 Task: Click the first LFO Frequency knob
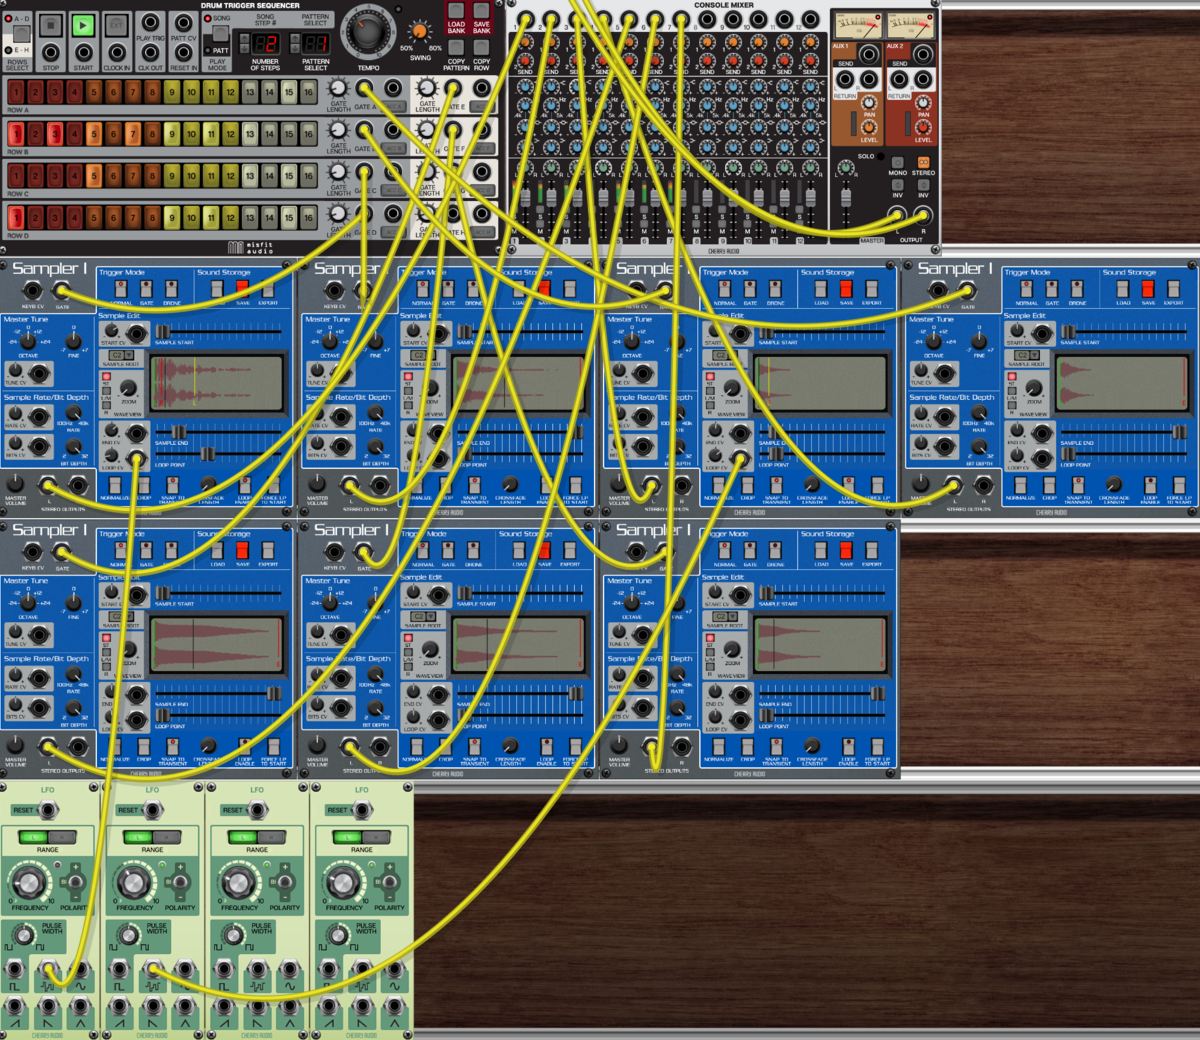point(29,883)
